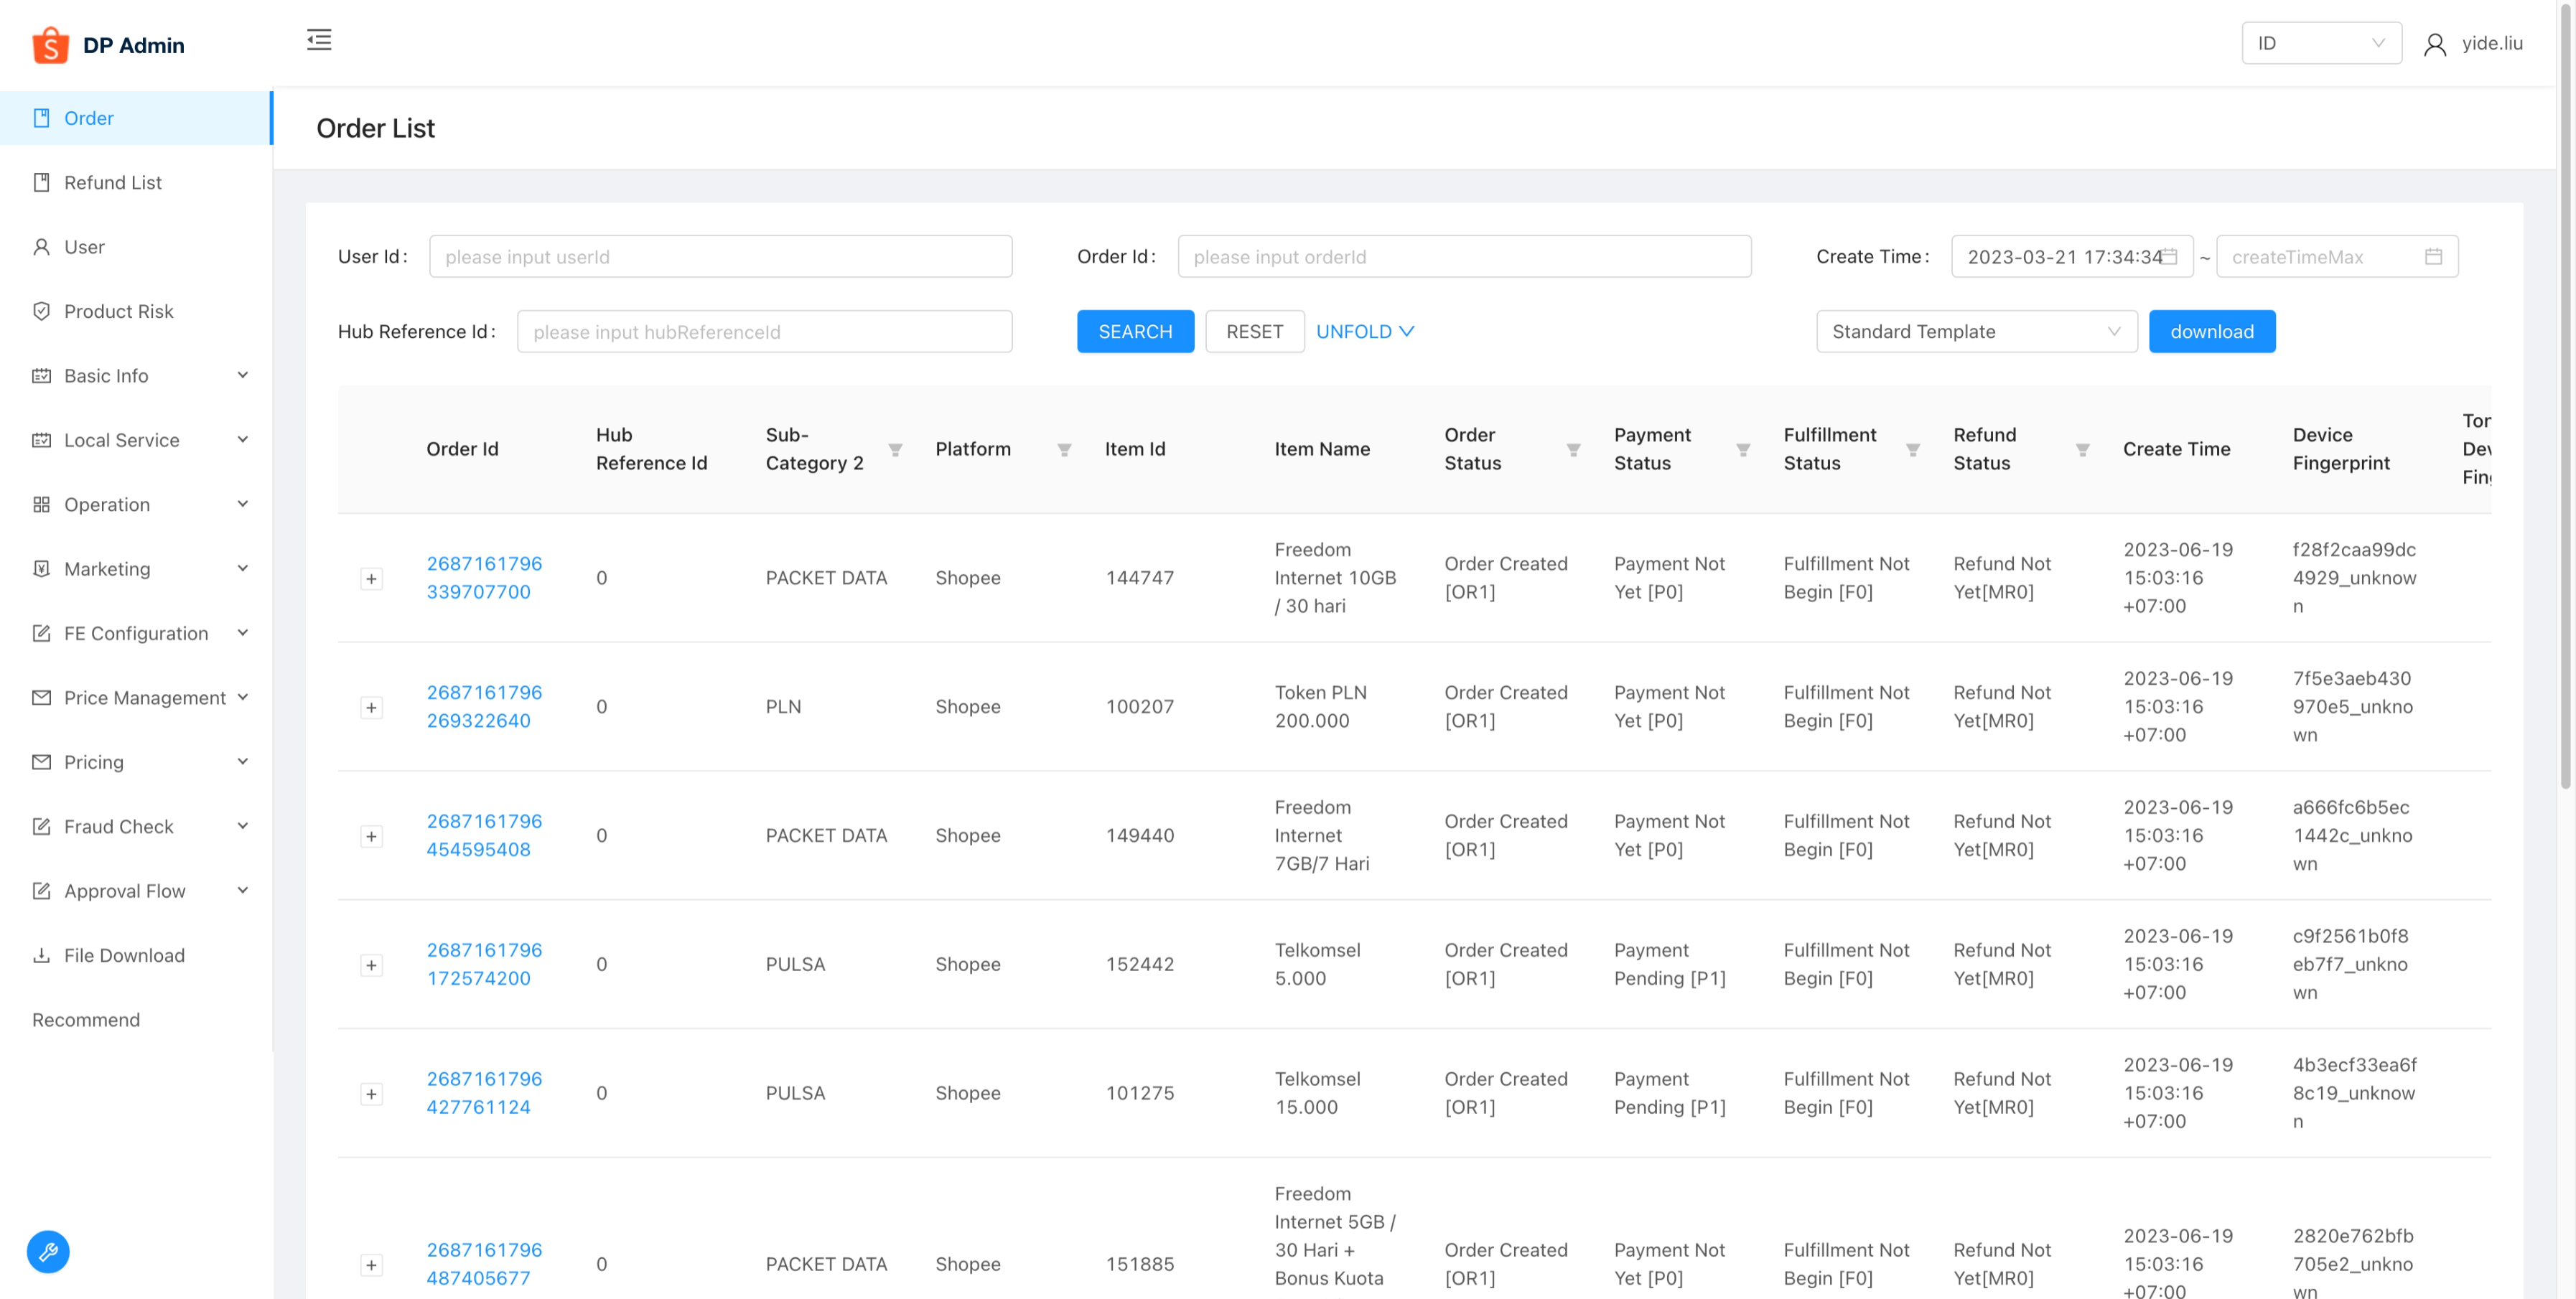Viewport: 2576px width, 1299px height.
Task: Open the Payment Status filter funnel
Action: tap(1743, 450)
